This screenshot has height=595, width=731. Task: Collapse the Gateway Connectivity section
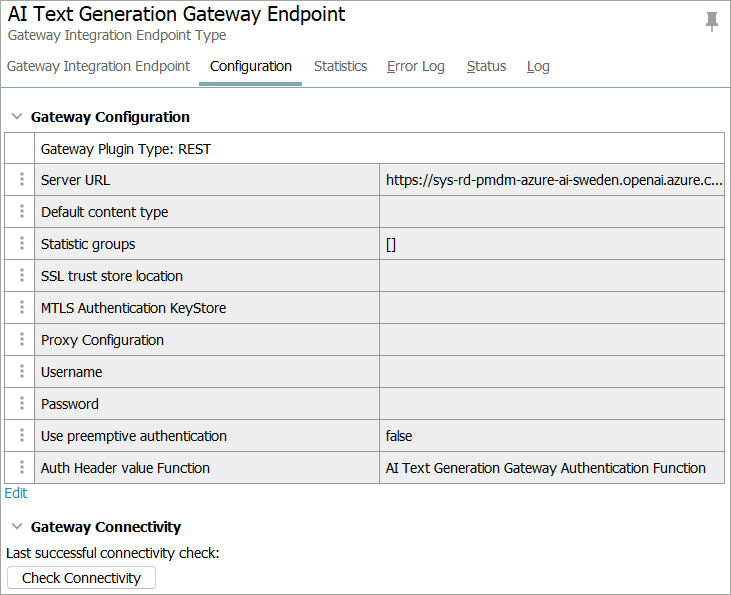pyautogui.click(x=16, y=527)
